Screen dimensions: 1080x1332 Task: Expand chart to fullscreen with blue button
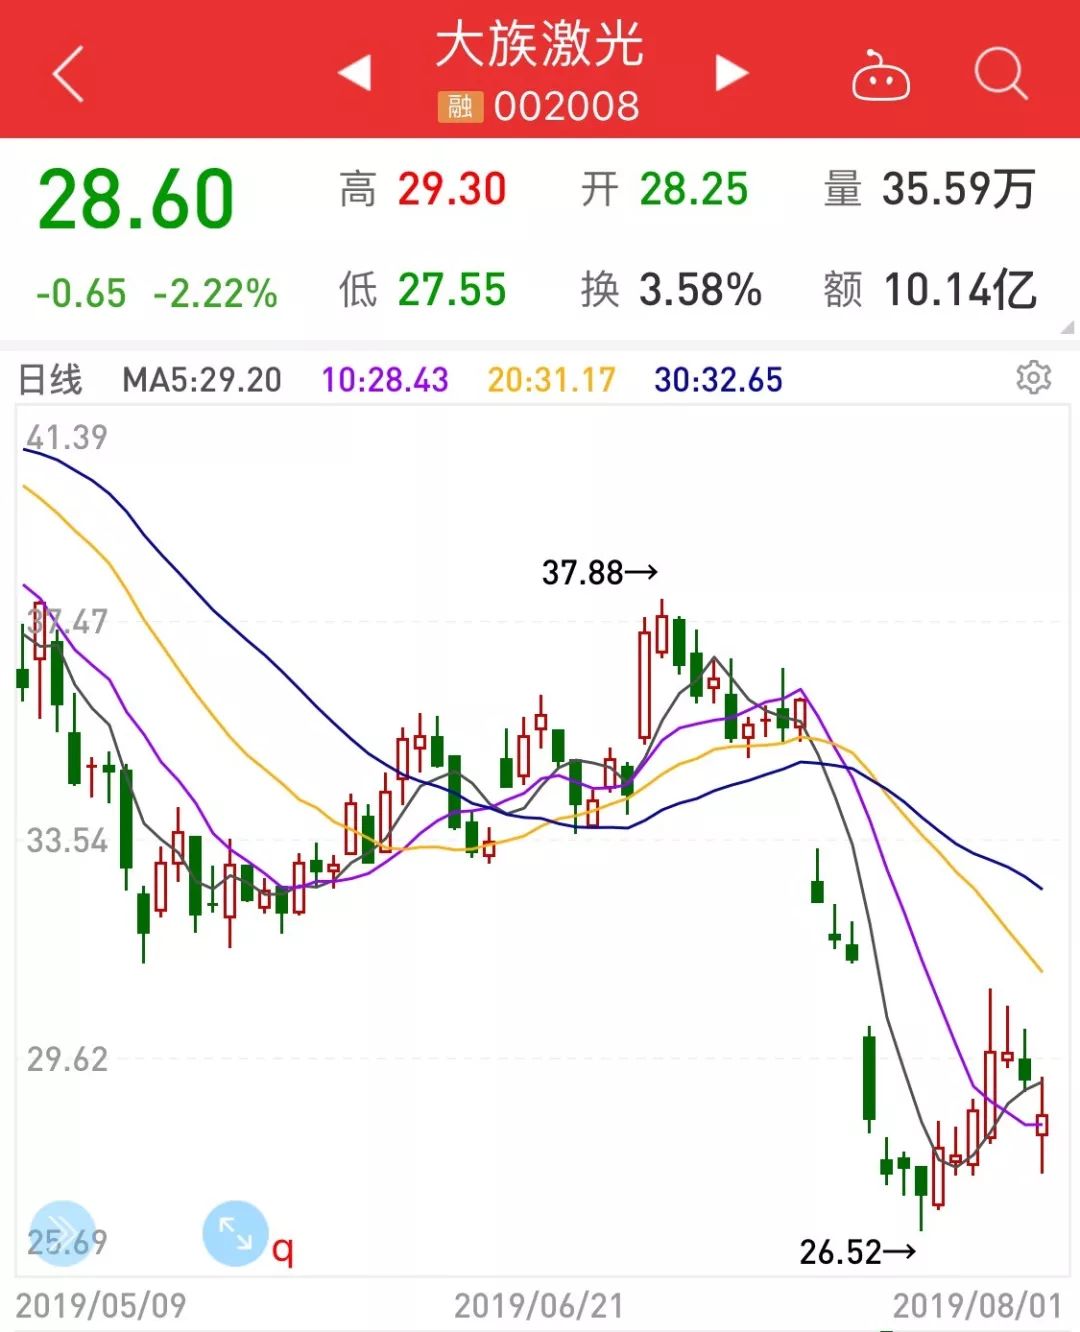tap(235, 1233)
